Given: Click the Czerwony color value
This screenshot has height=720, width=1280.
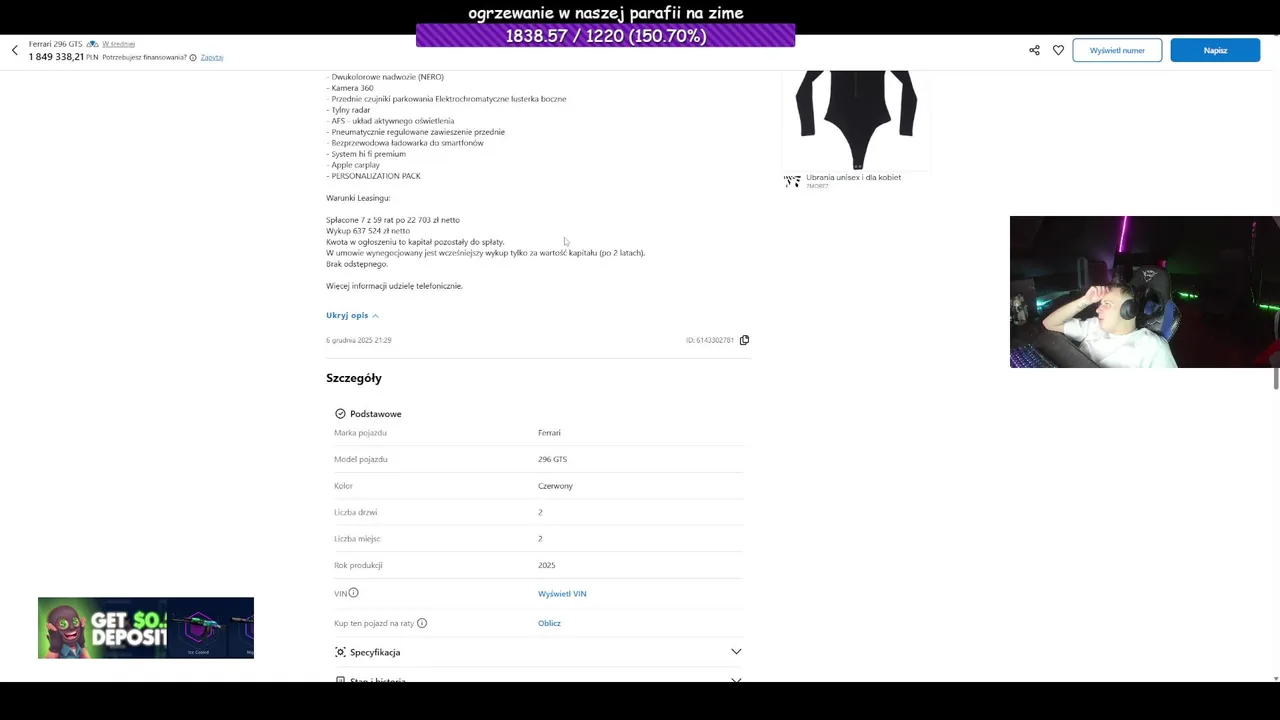Looking at the screenshot, I should click(555, 486).
